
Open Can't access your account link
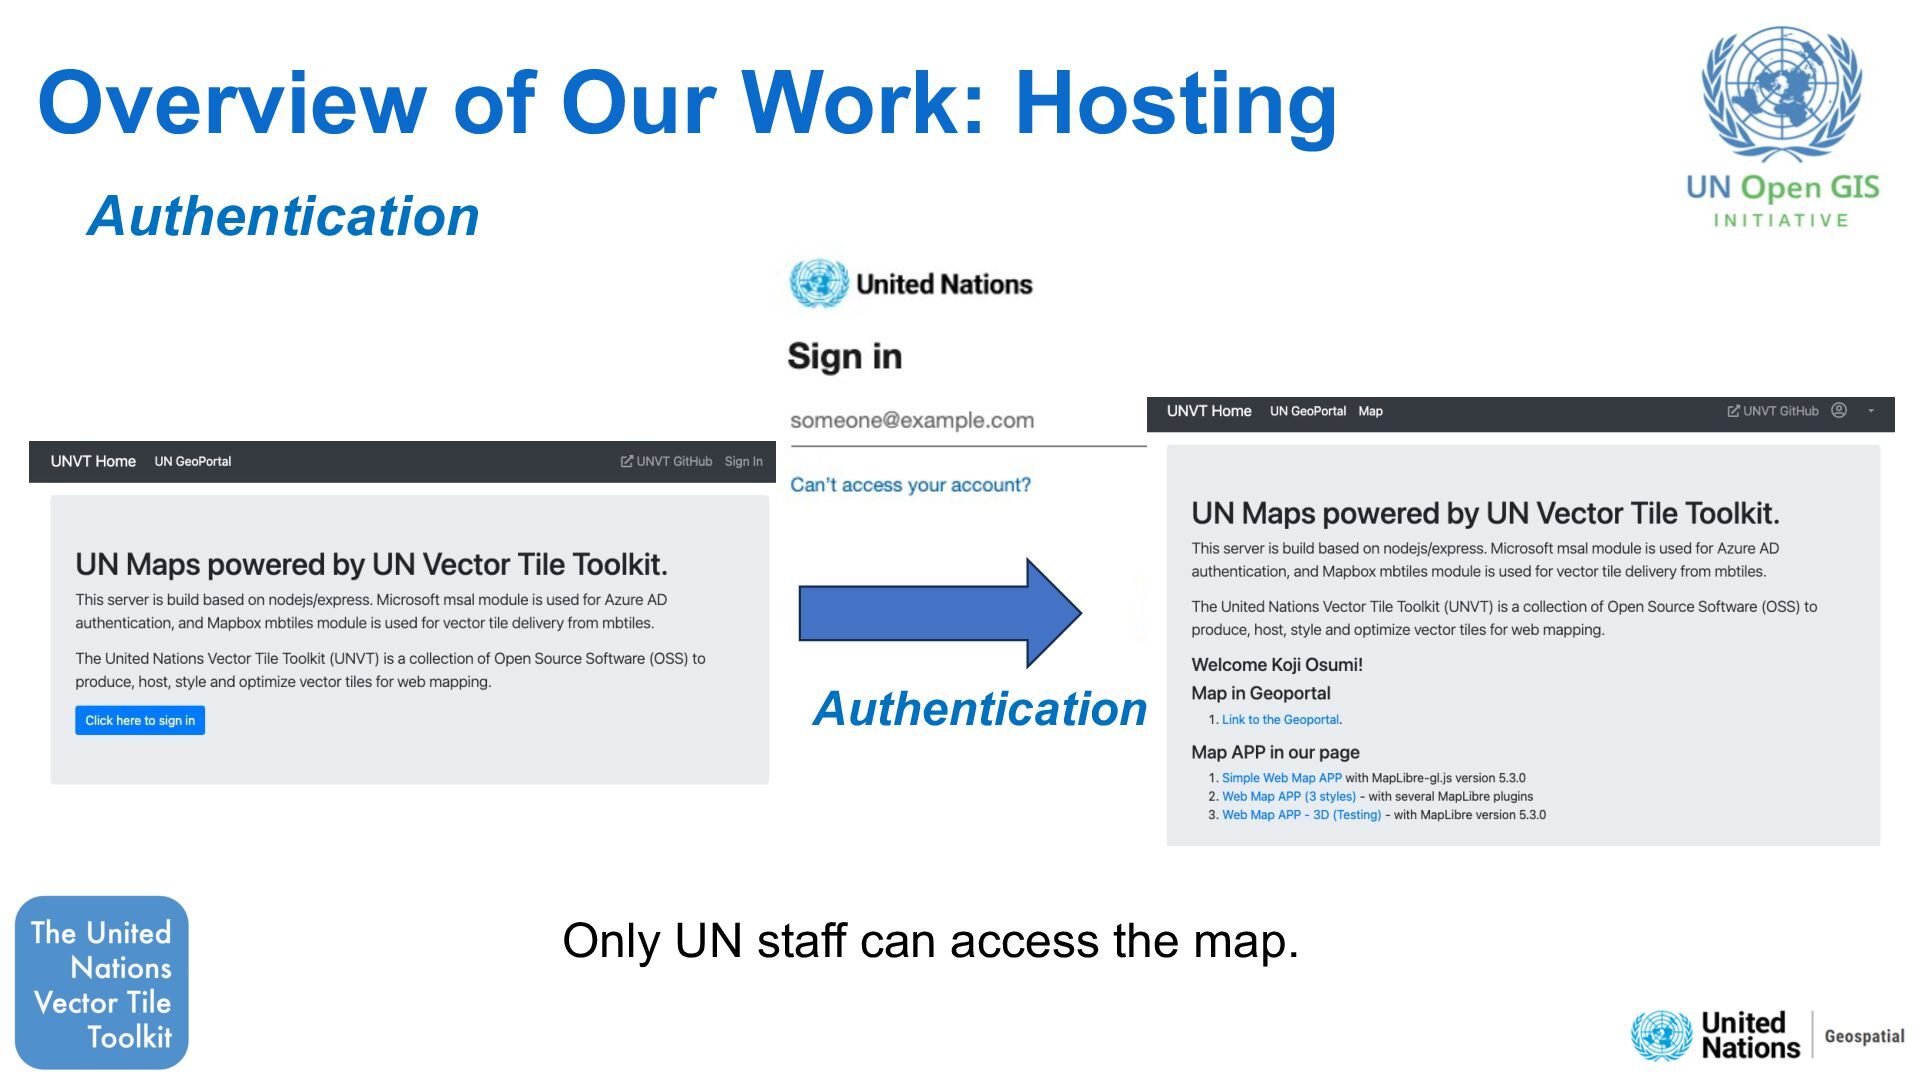pos(910,485)
